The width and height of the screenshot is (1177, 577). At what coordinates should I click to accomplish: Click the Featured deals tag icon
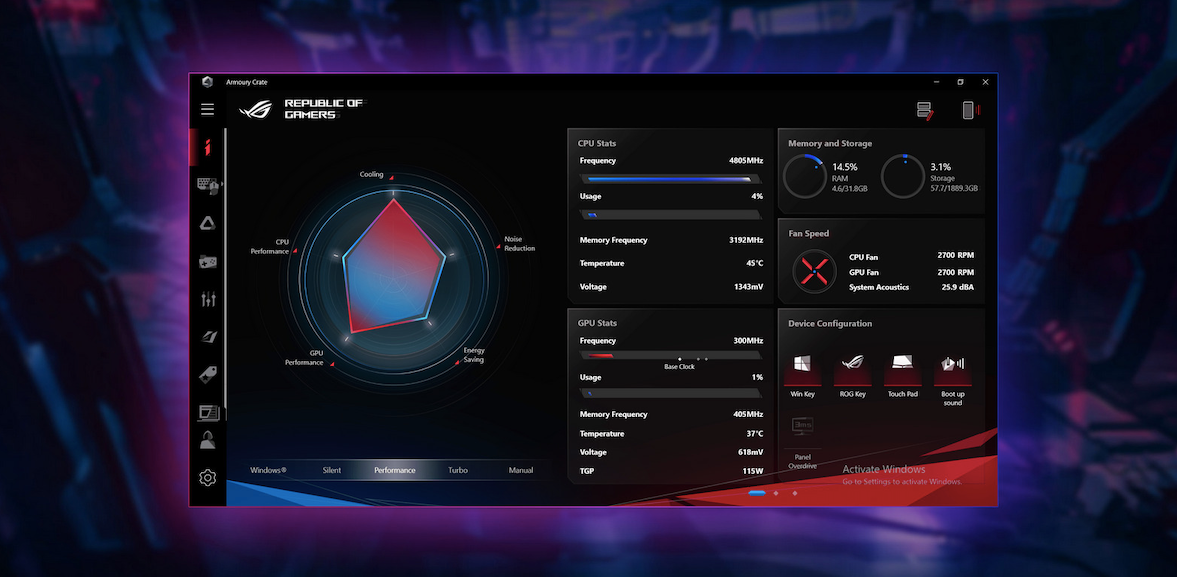[x=207, y=374]
